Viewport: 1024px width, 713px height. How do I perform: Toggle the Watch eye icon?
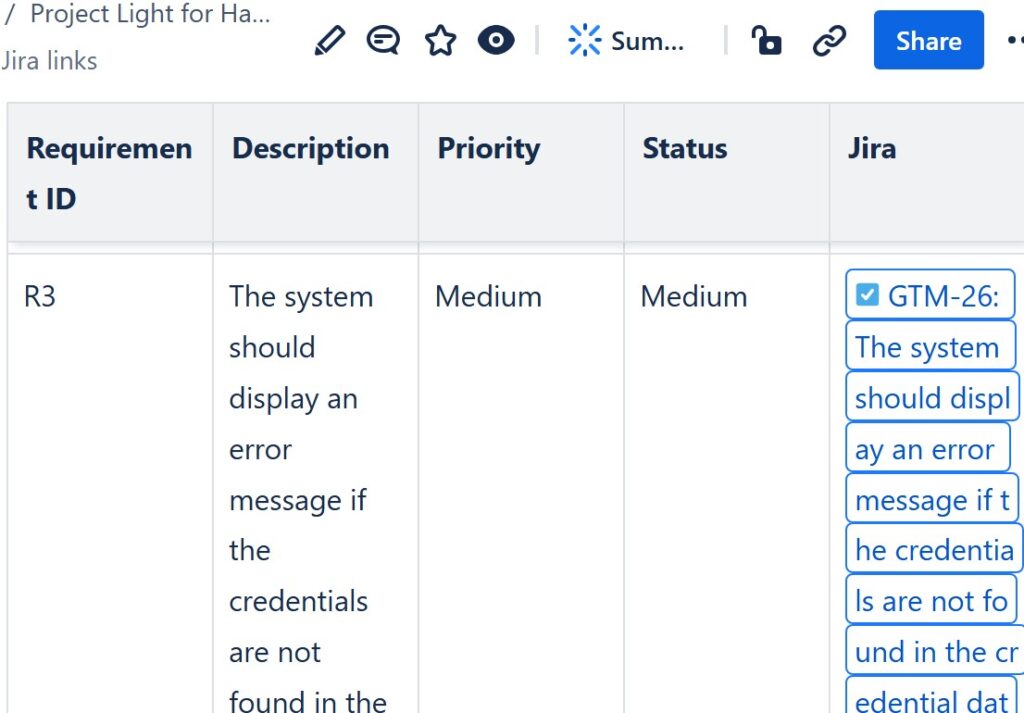(x=496, y=40)
